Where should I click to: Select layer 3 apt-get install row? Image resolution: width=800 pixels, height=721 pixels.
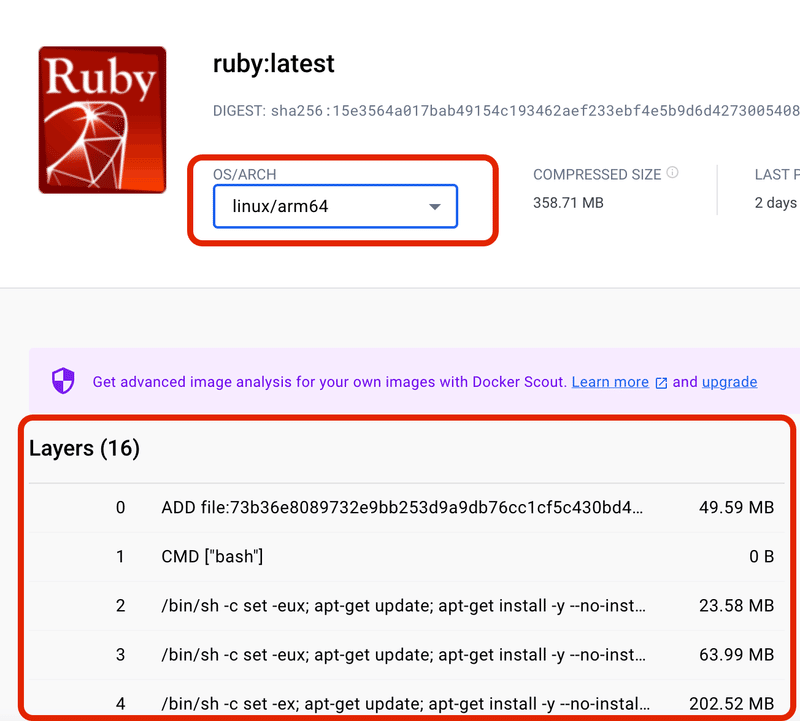400,654
